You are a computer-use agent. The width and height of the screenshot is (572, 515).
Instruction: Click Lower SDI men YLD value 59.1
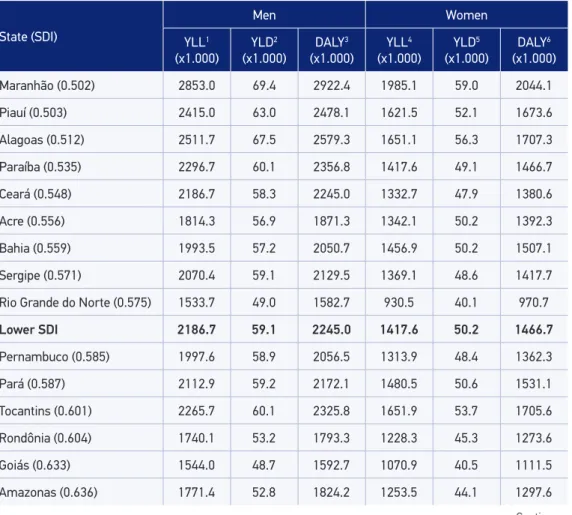coord(263,330)
